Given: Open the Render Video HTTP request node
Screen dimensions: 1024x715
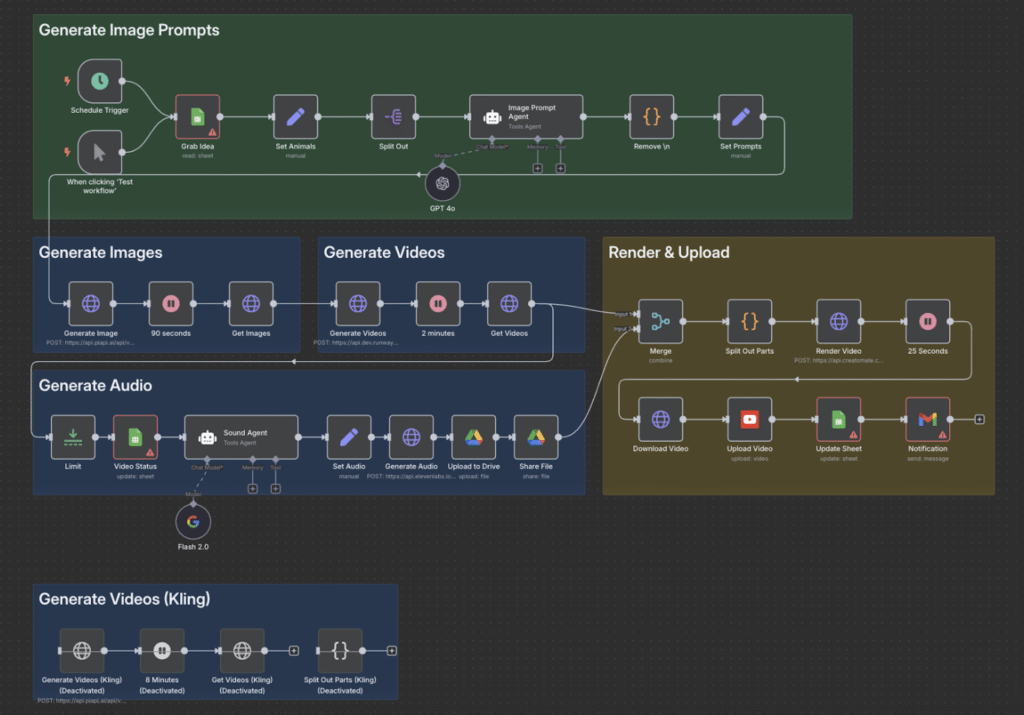Looking at the screenshot, I should pyautogui.click(x=838, y=321).
